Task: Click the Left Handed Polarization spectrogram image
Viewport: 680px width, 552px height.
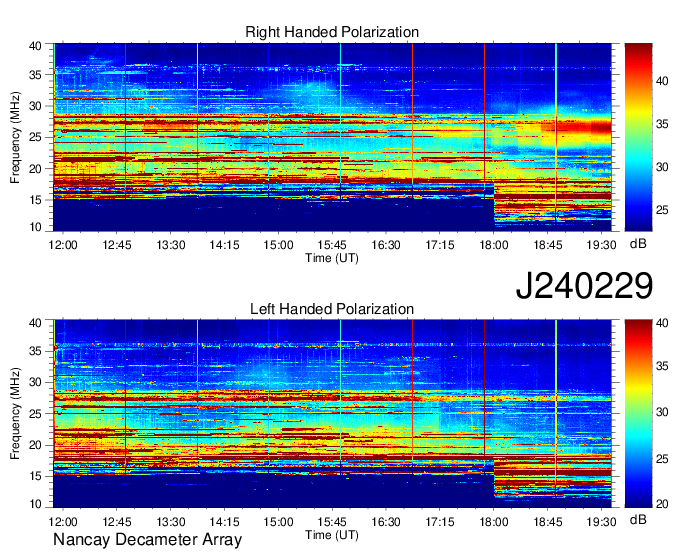Action: click(333, 414)
